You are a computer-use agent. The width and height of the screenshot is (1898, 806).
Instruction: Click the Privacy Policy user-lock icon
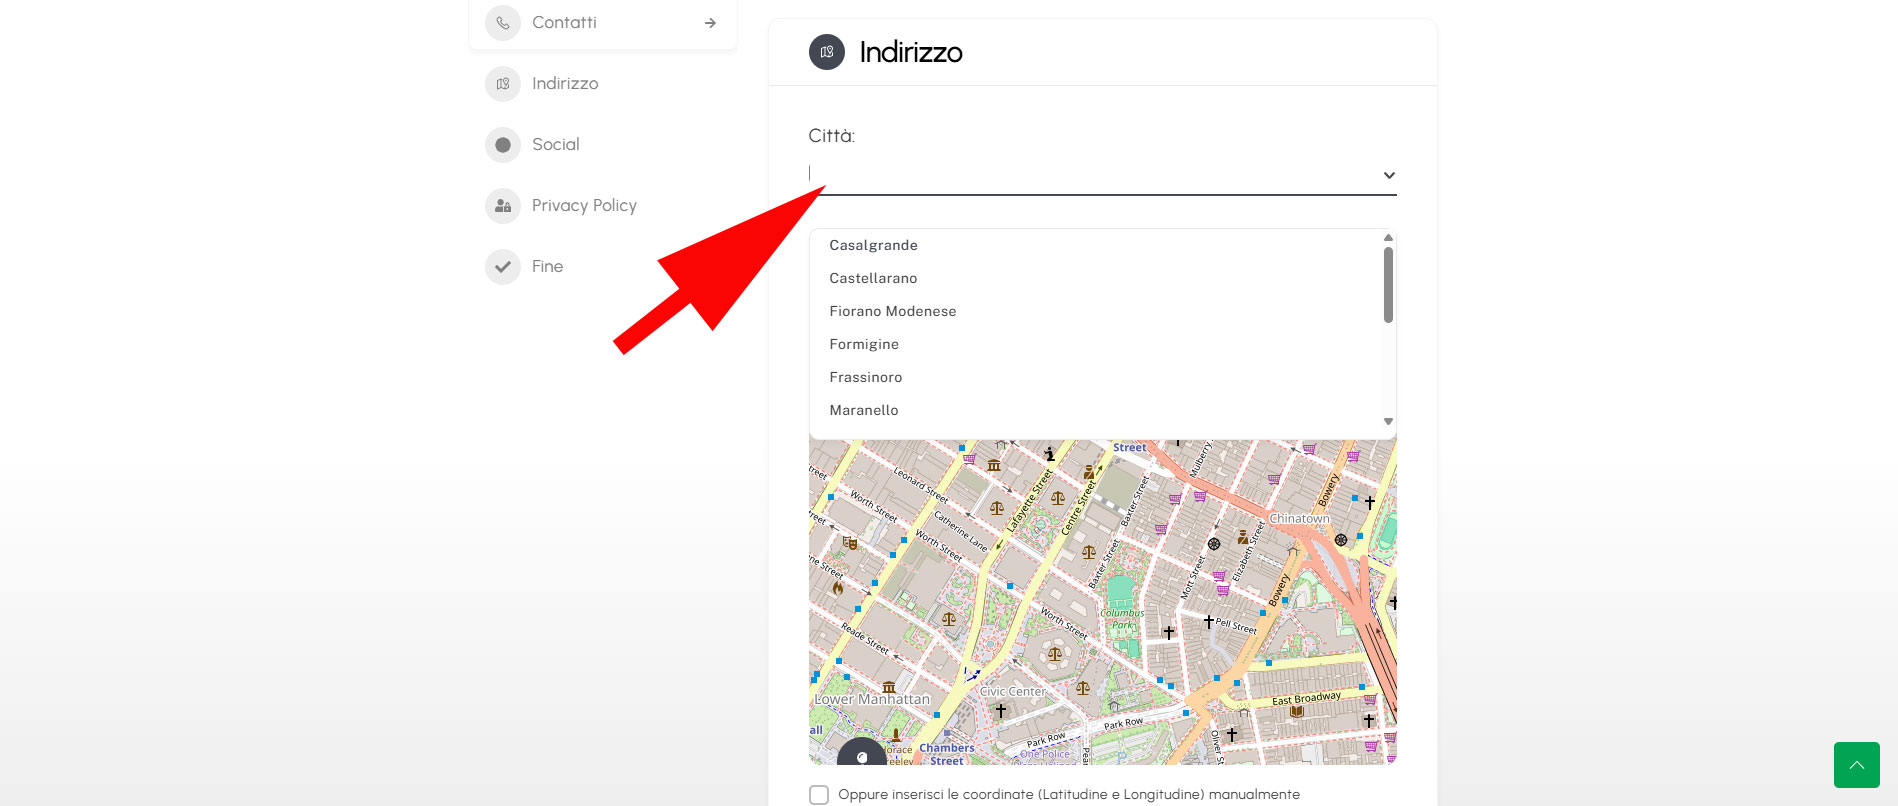[x=503, y=206]
